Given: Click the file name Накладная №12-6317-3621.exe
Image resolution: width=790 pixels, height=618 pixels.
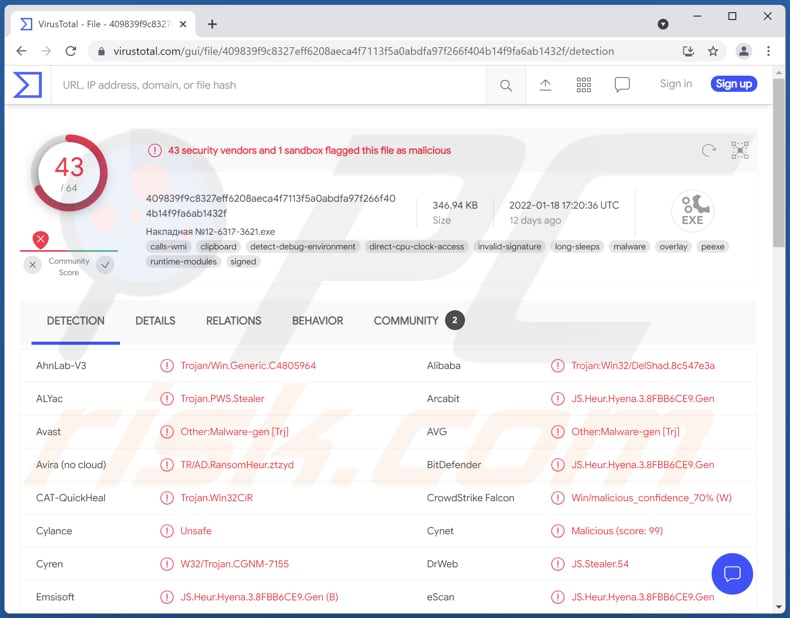Looking at the screenshot, I should tap(210, 232).
